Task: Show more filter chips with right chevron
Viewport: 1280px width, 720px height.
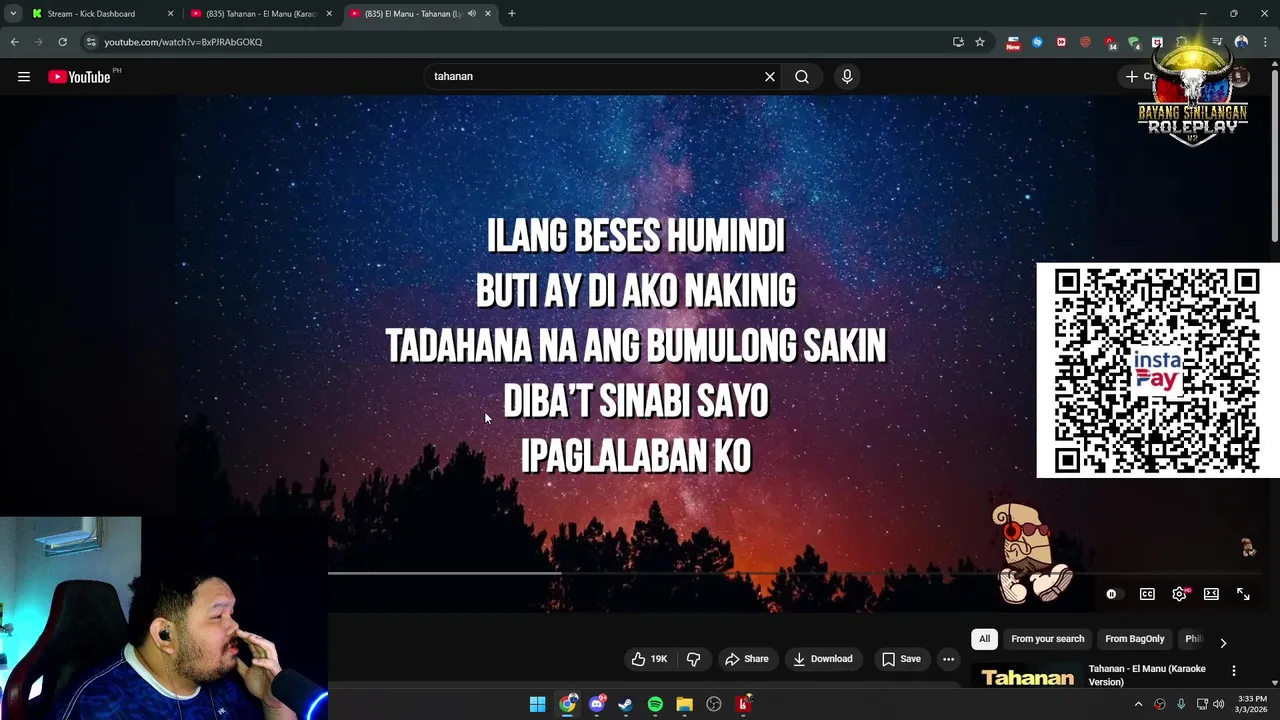Action: [x=1223, y=643]
